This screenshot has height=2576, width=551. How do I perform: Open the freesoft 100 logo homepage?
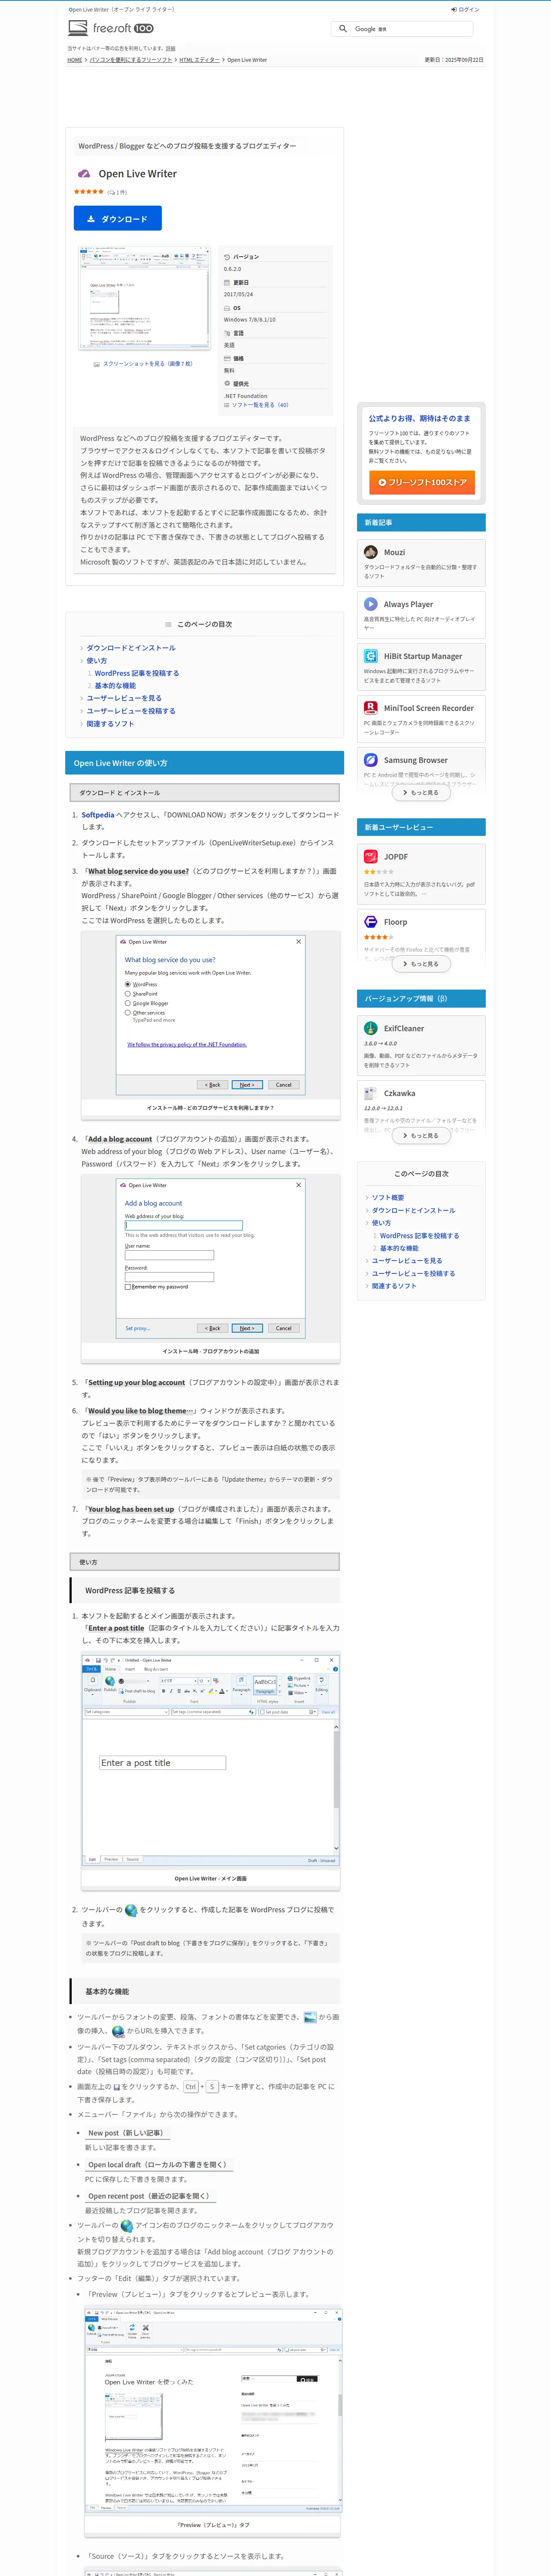click(111, 28)
